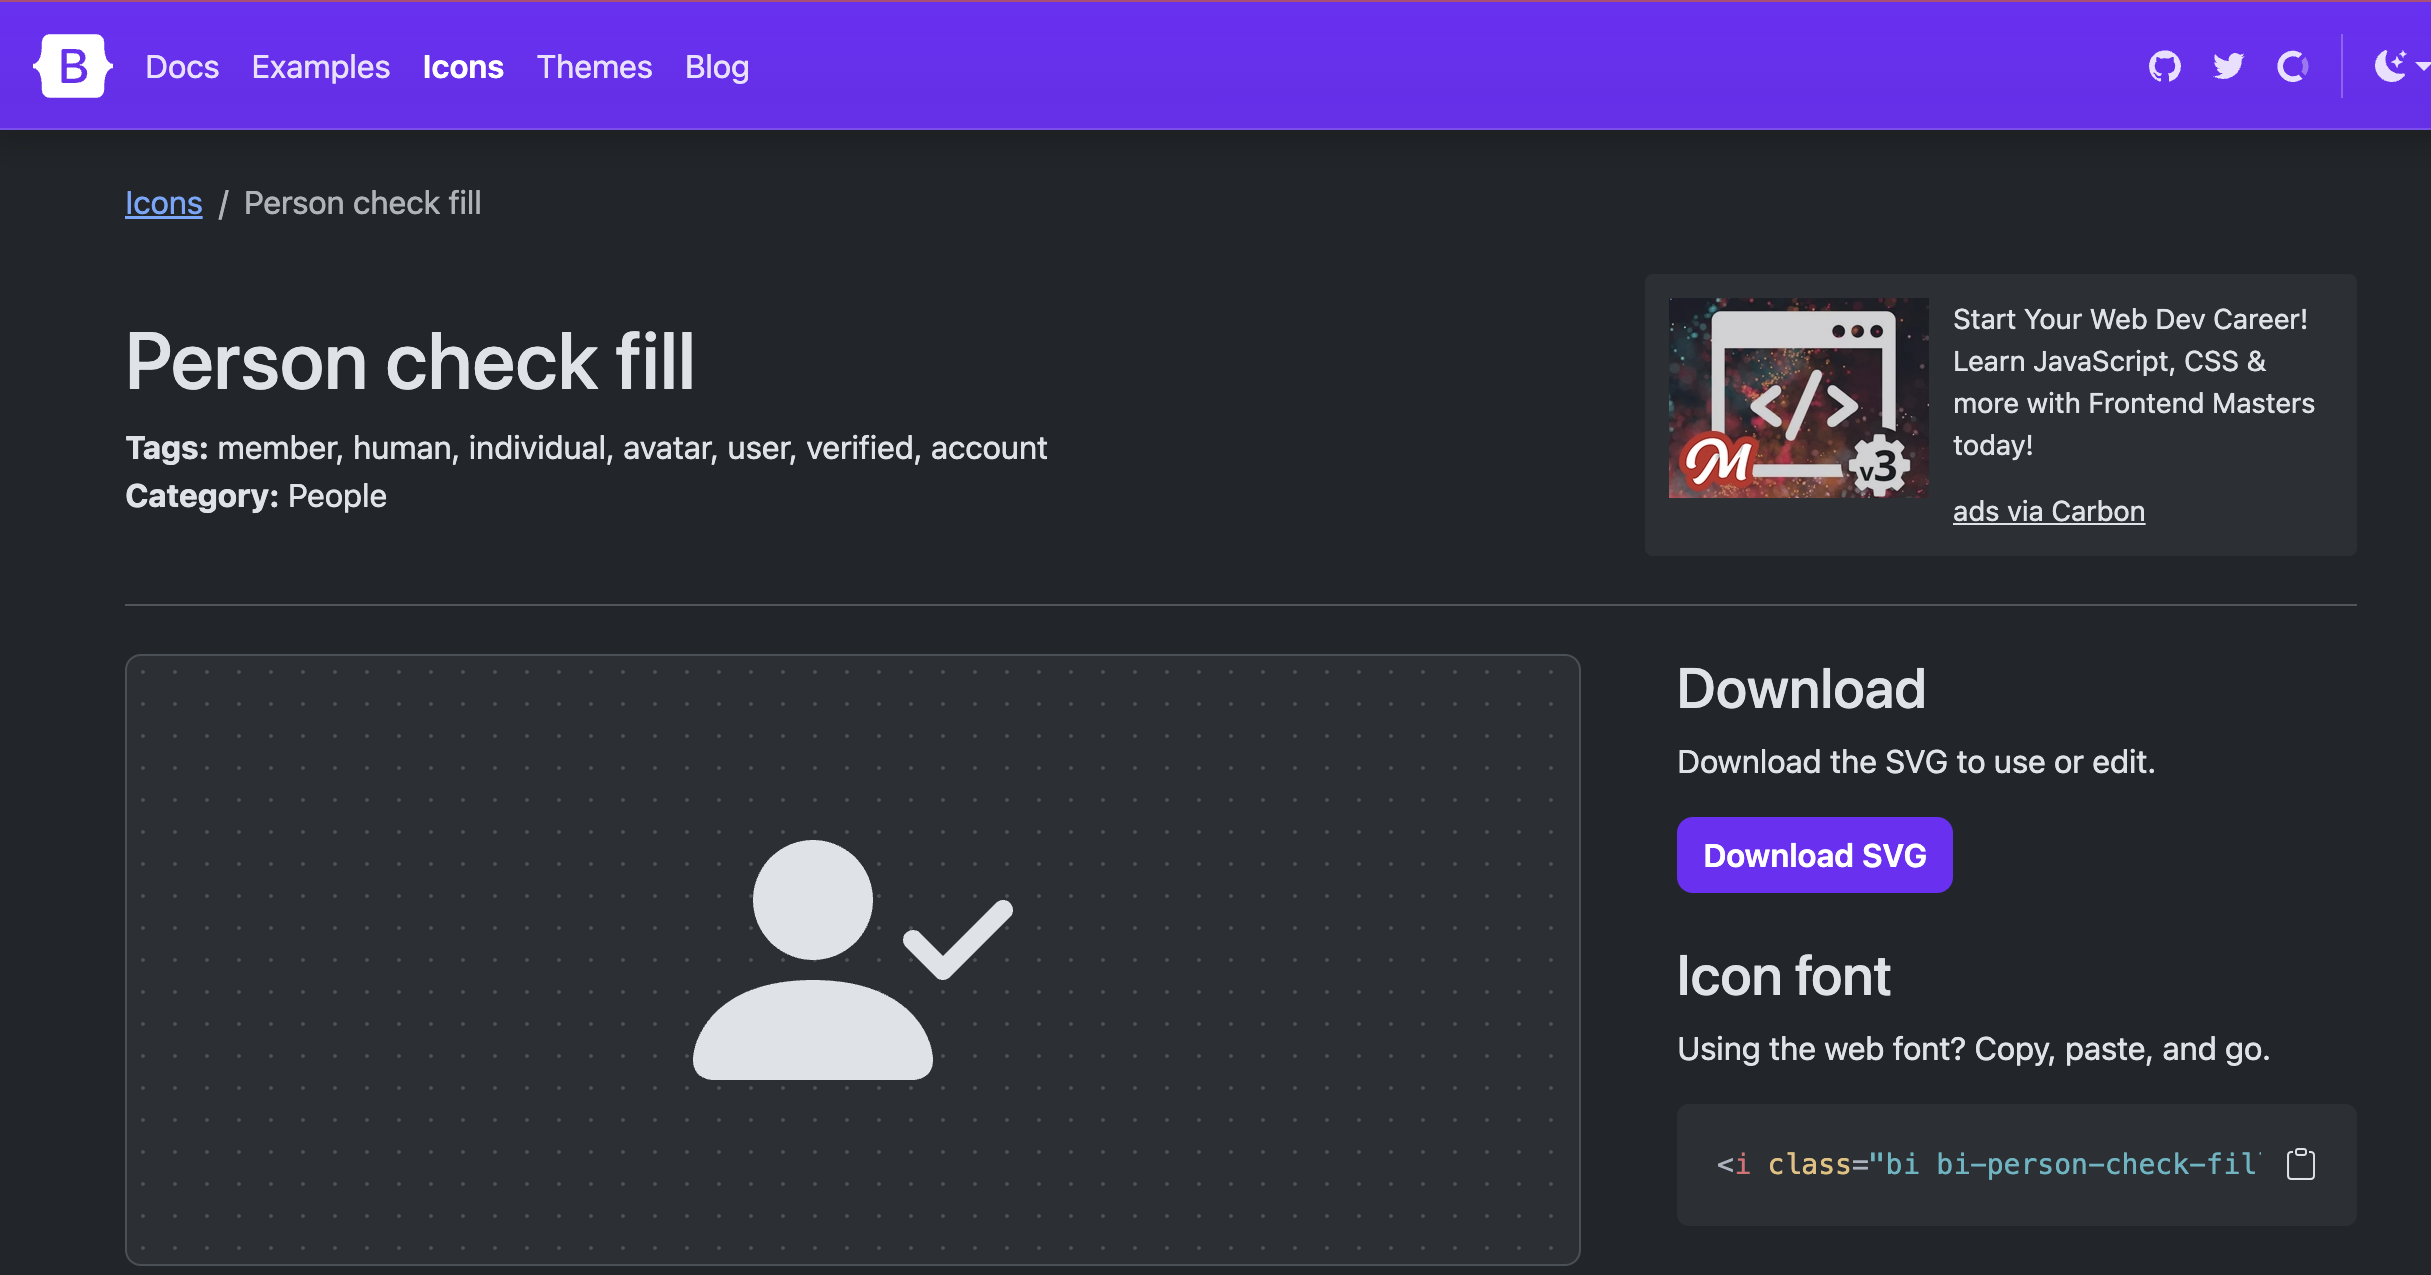Click the moon theme icon
The height and width of the screenshot is (1275, 2431).
point(2390,66)
